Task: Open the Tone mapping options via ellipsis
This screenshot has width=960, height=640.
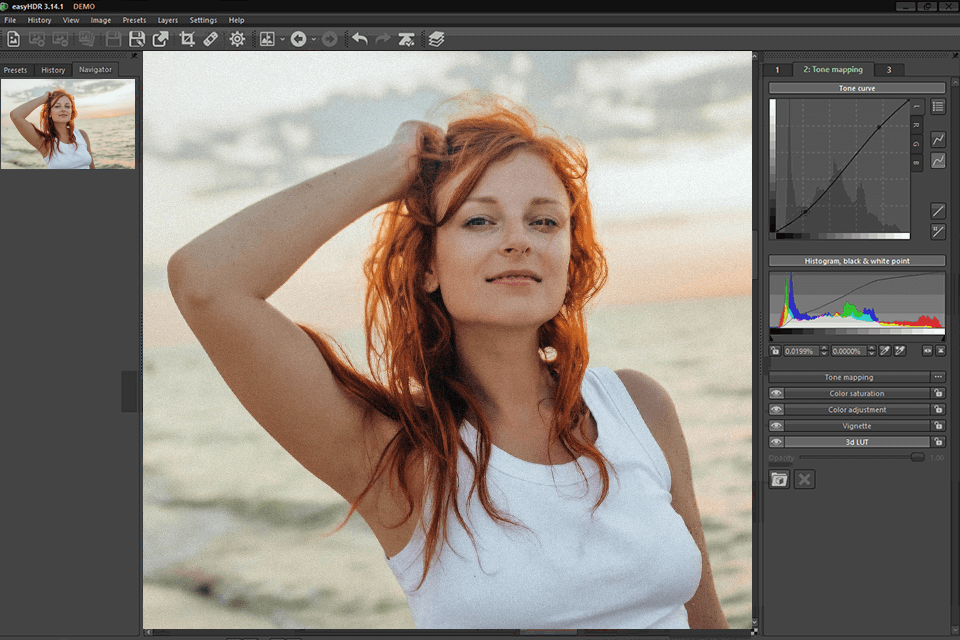Action: [x=938, y=377]
